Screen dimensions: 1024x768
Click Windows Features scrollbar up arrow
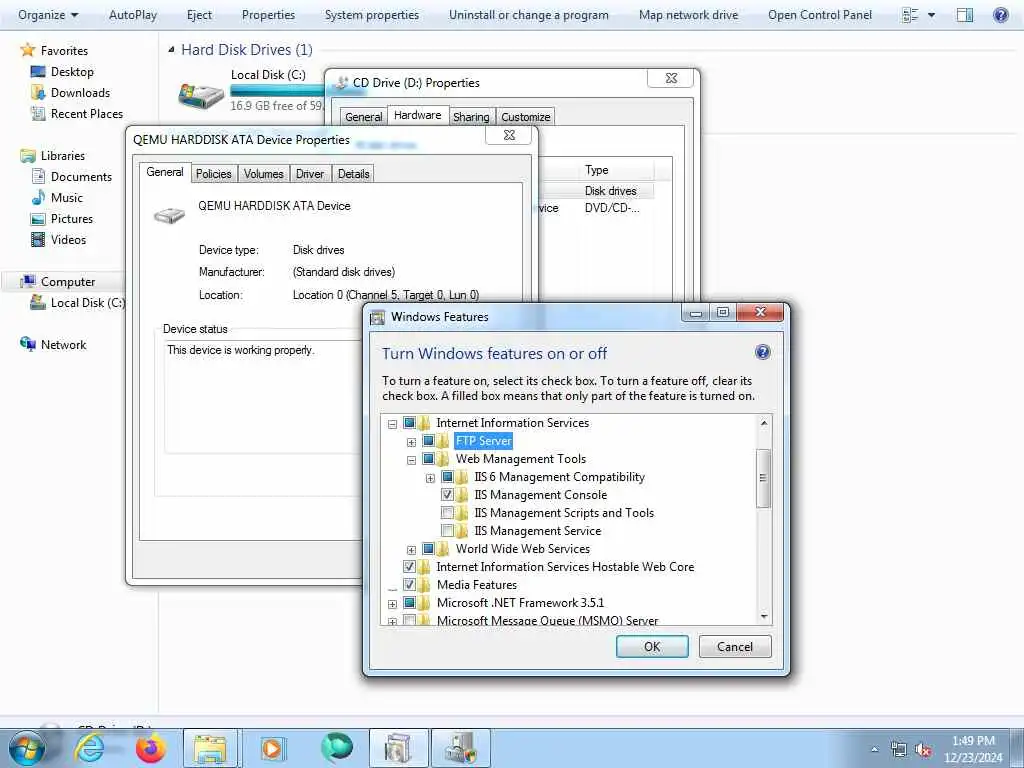[x=763, y=423]
